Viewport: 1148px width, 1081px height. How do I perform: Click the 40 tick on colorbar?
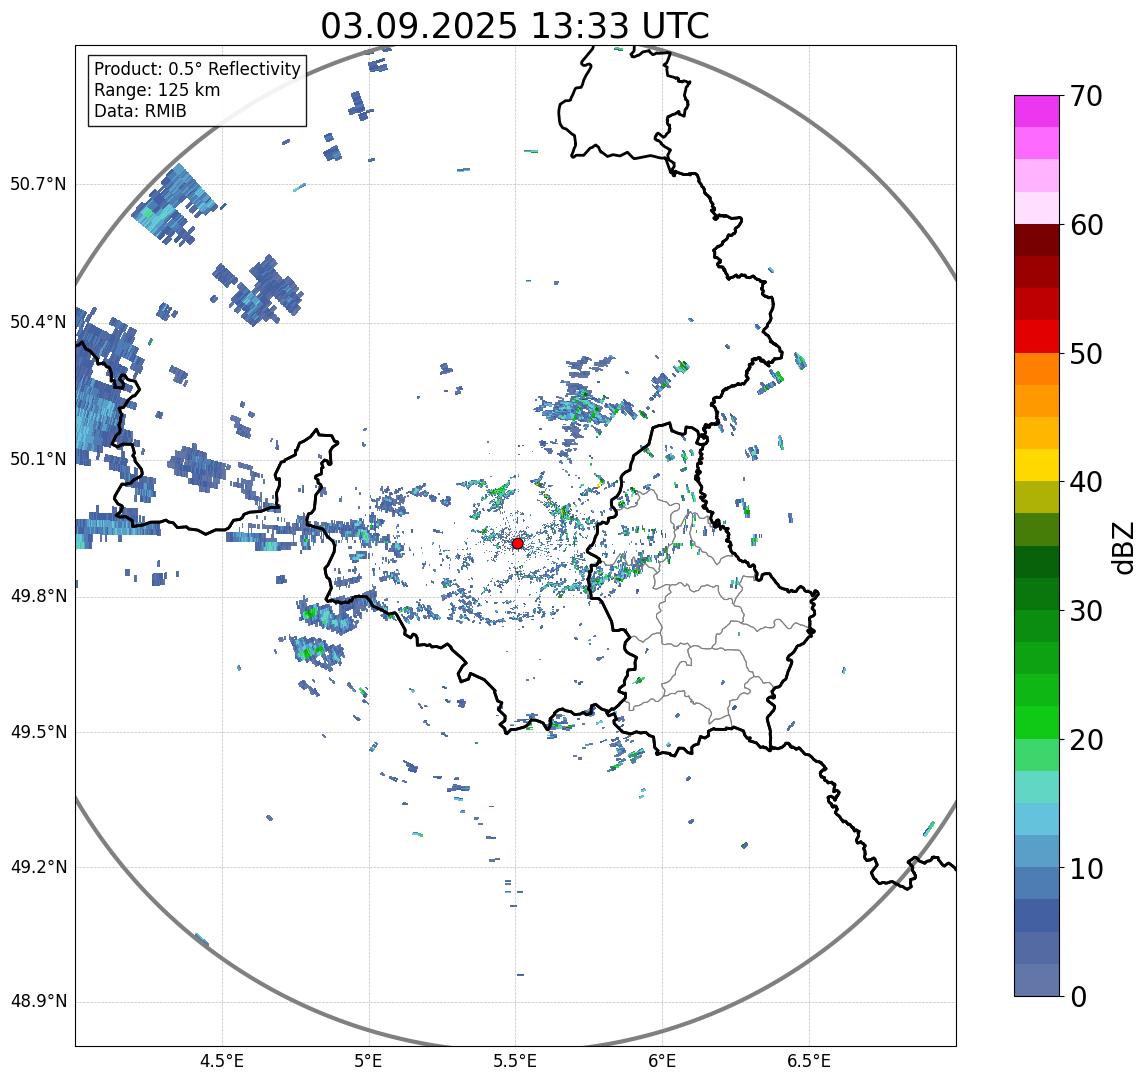1086,482
